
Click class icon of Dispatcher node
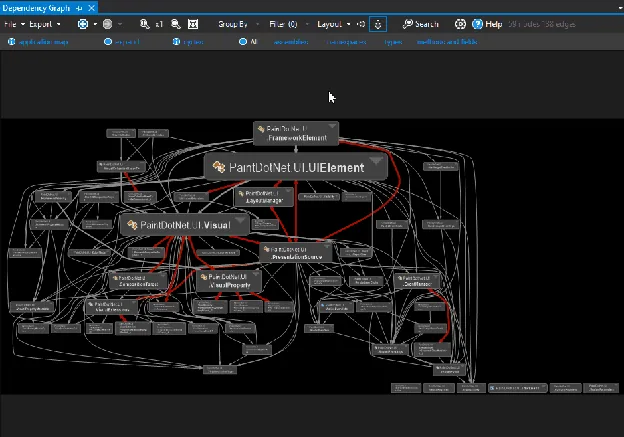click(x=400, y=278)
